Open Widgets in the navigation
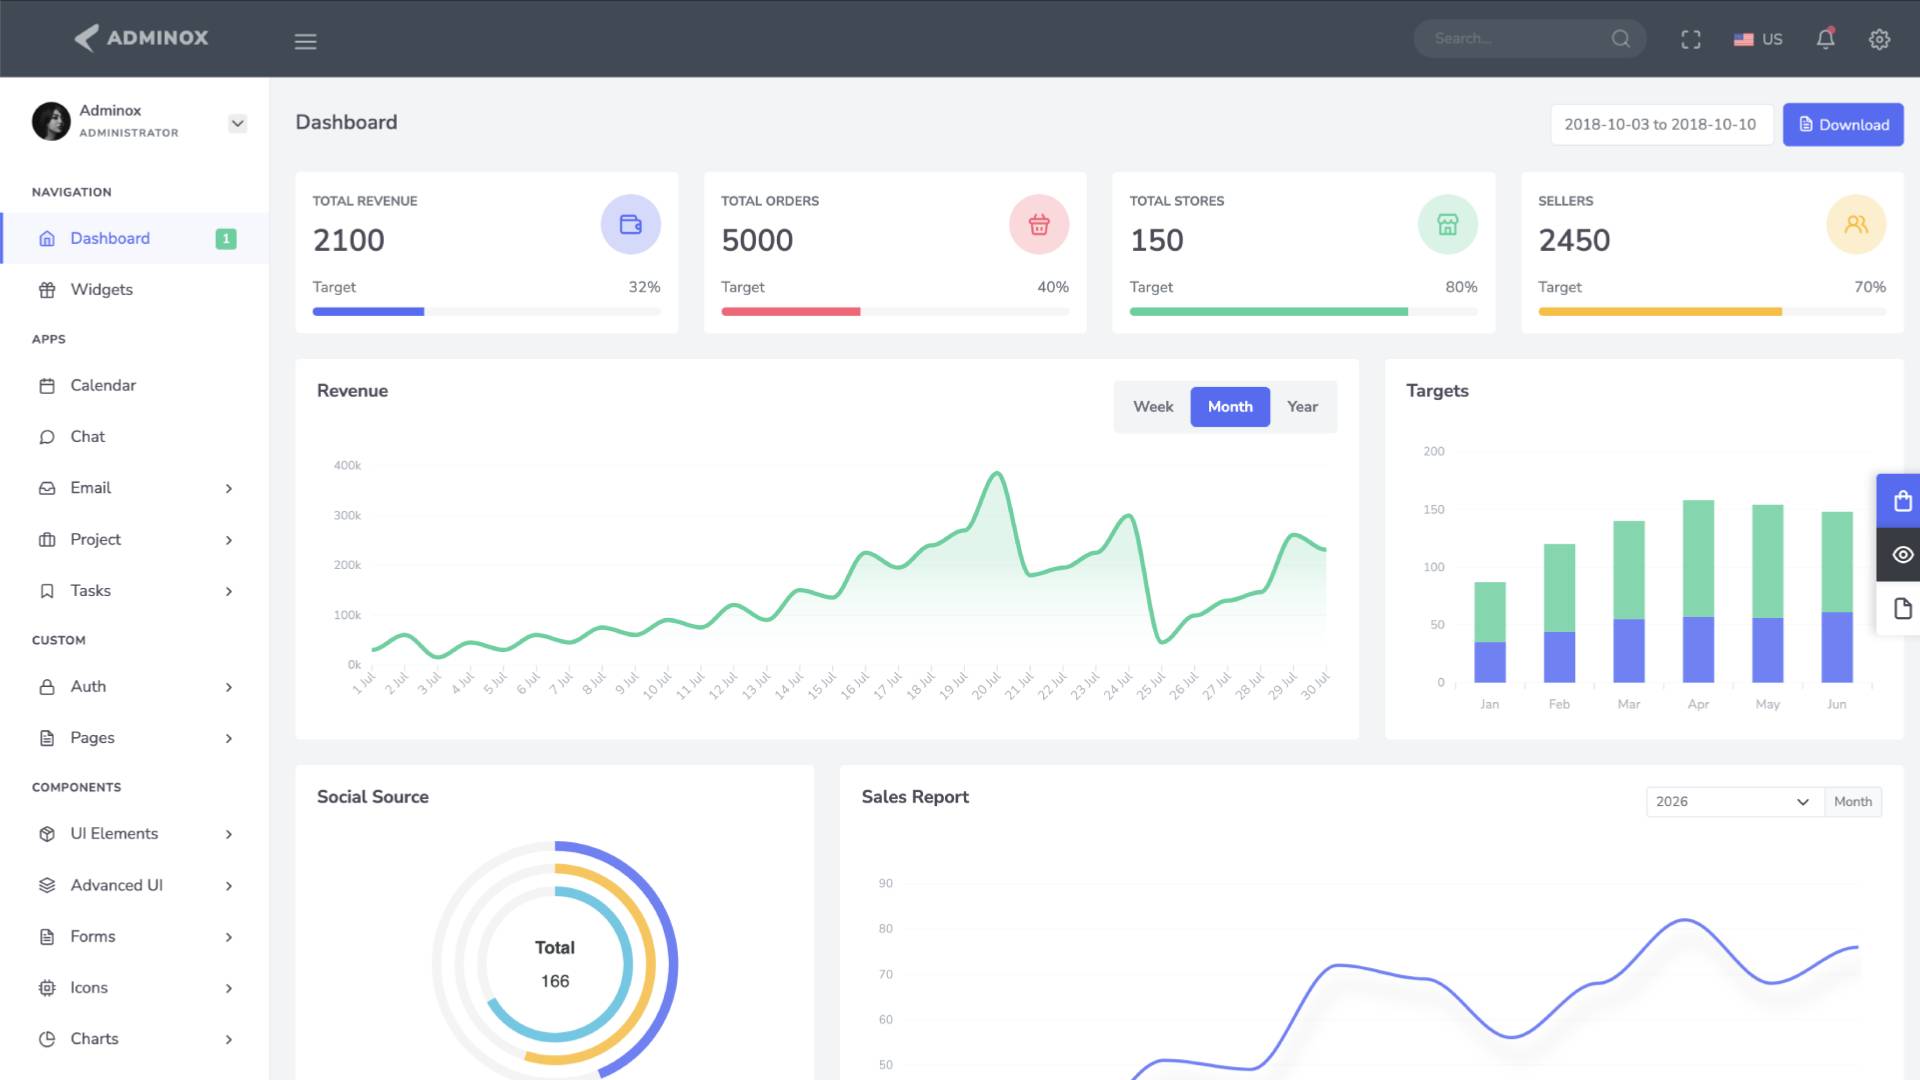This screenshot has width=1920, height=1080. pos(135,290)
